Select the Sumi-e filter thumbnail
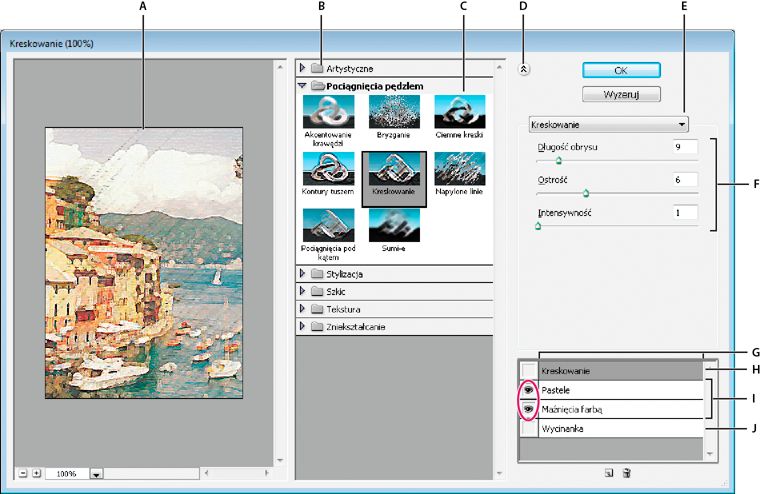This screenshot has width=761, height=494. (394, 225)
